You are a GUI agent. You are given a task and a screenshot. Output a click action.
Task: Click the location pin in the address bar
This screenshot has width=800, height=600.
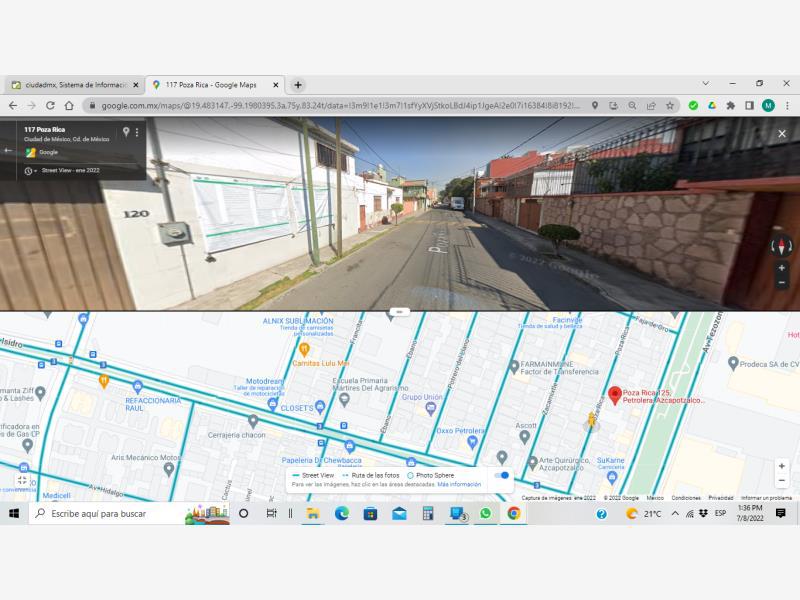(595, 106)
